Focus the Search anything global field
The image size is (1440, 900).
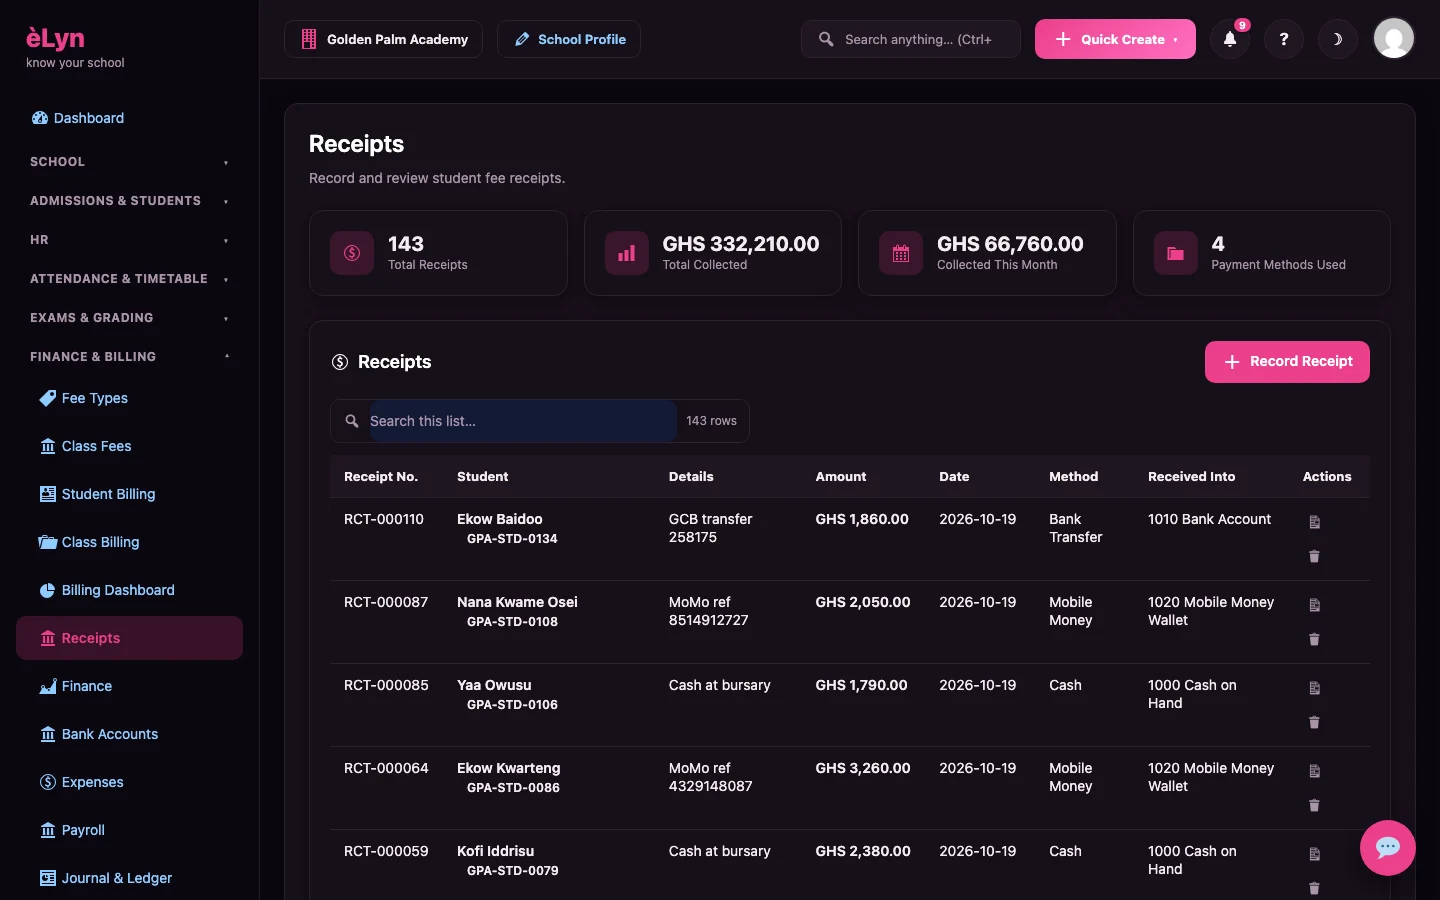[911, 39]
